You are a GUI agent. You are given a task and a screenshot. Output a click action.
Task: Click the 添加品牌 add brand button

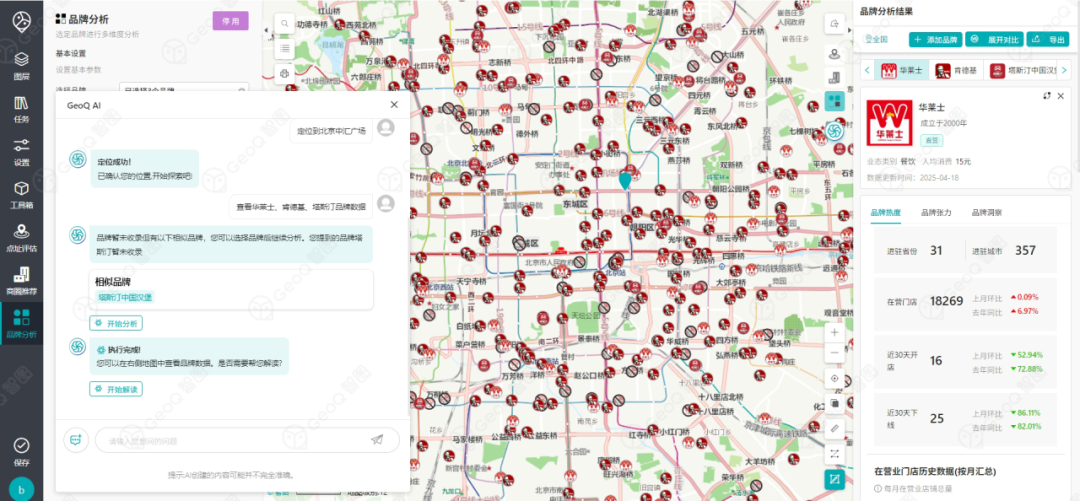coord(935,39)
